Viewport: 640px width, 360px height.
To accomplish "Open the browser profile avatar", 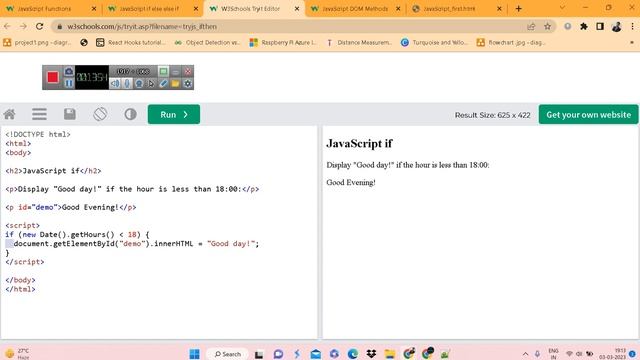I will pyautogui.click(x=616, y=27).
